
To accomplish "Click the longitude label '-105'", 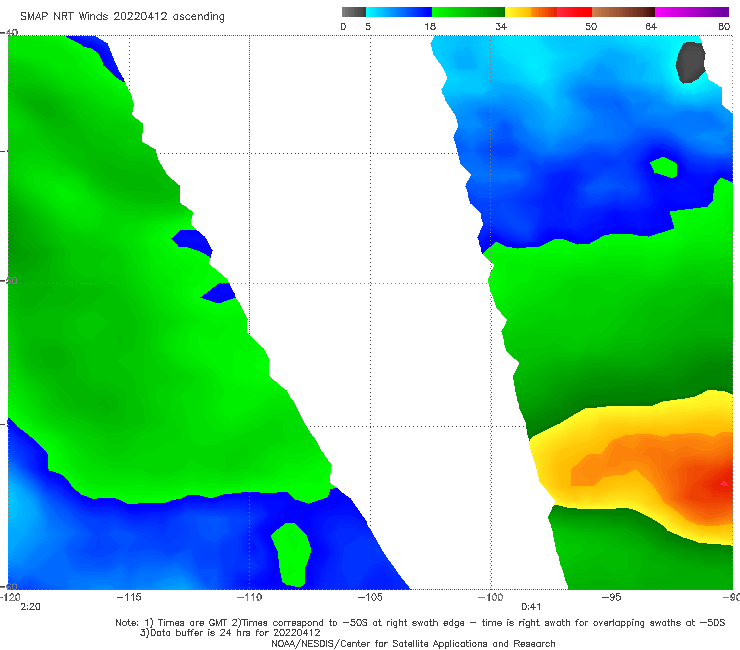I will click(x=370, y=597).
